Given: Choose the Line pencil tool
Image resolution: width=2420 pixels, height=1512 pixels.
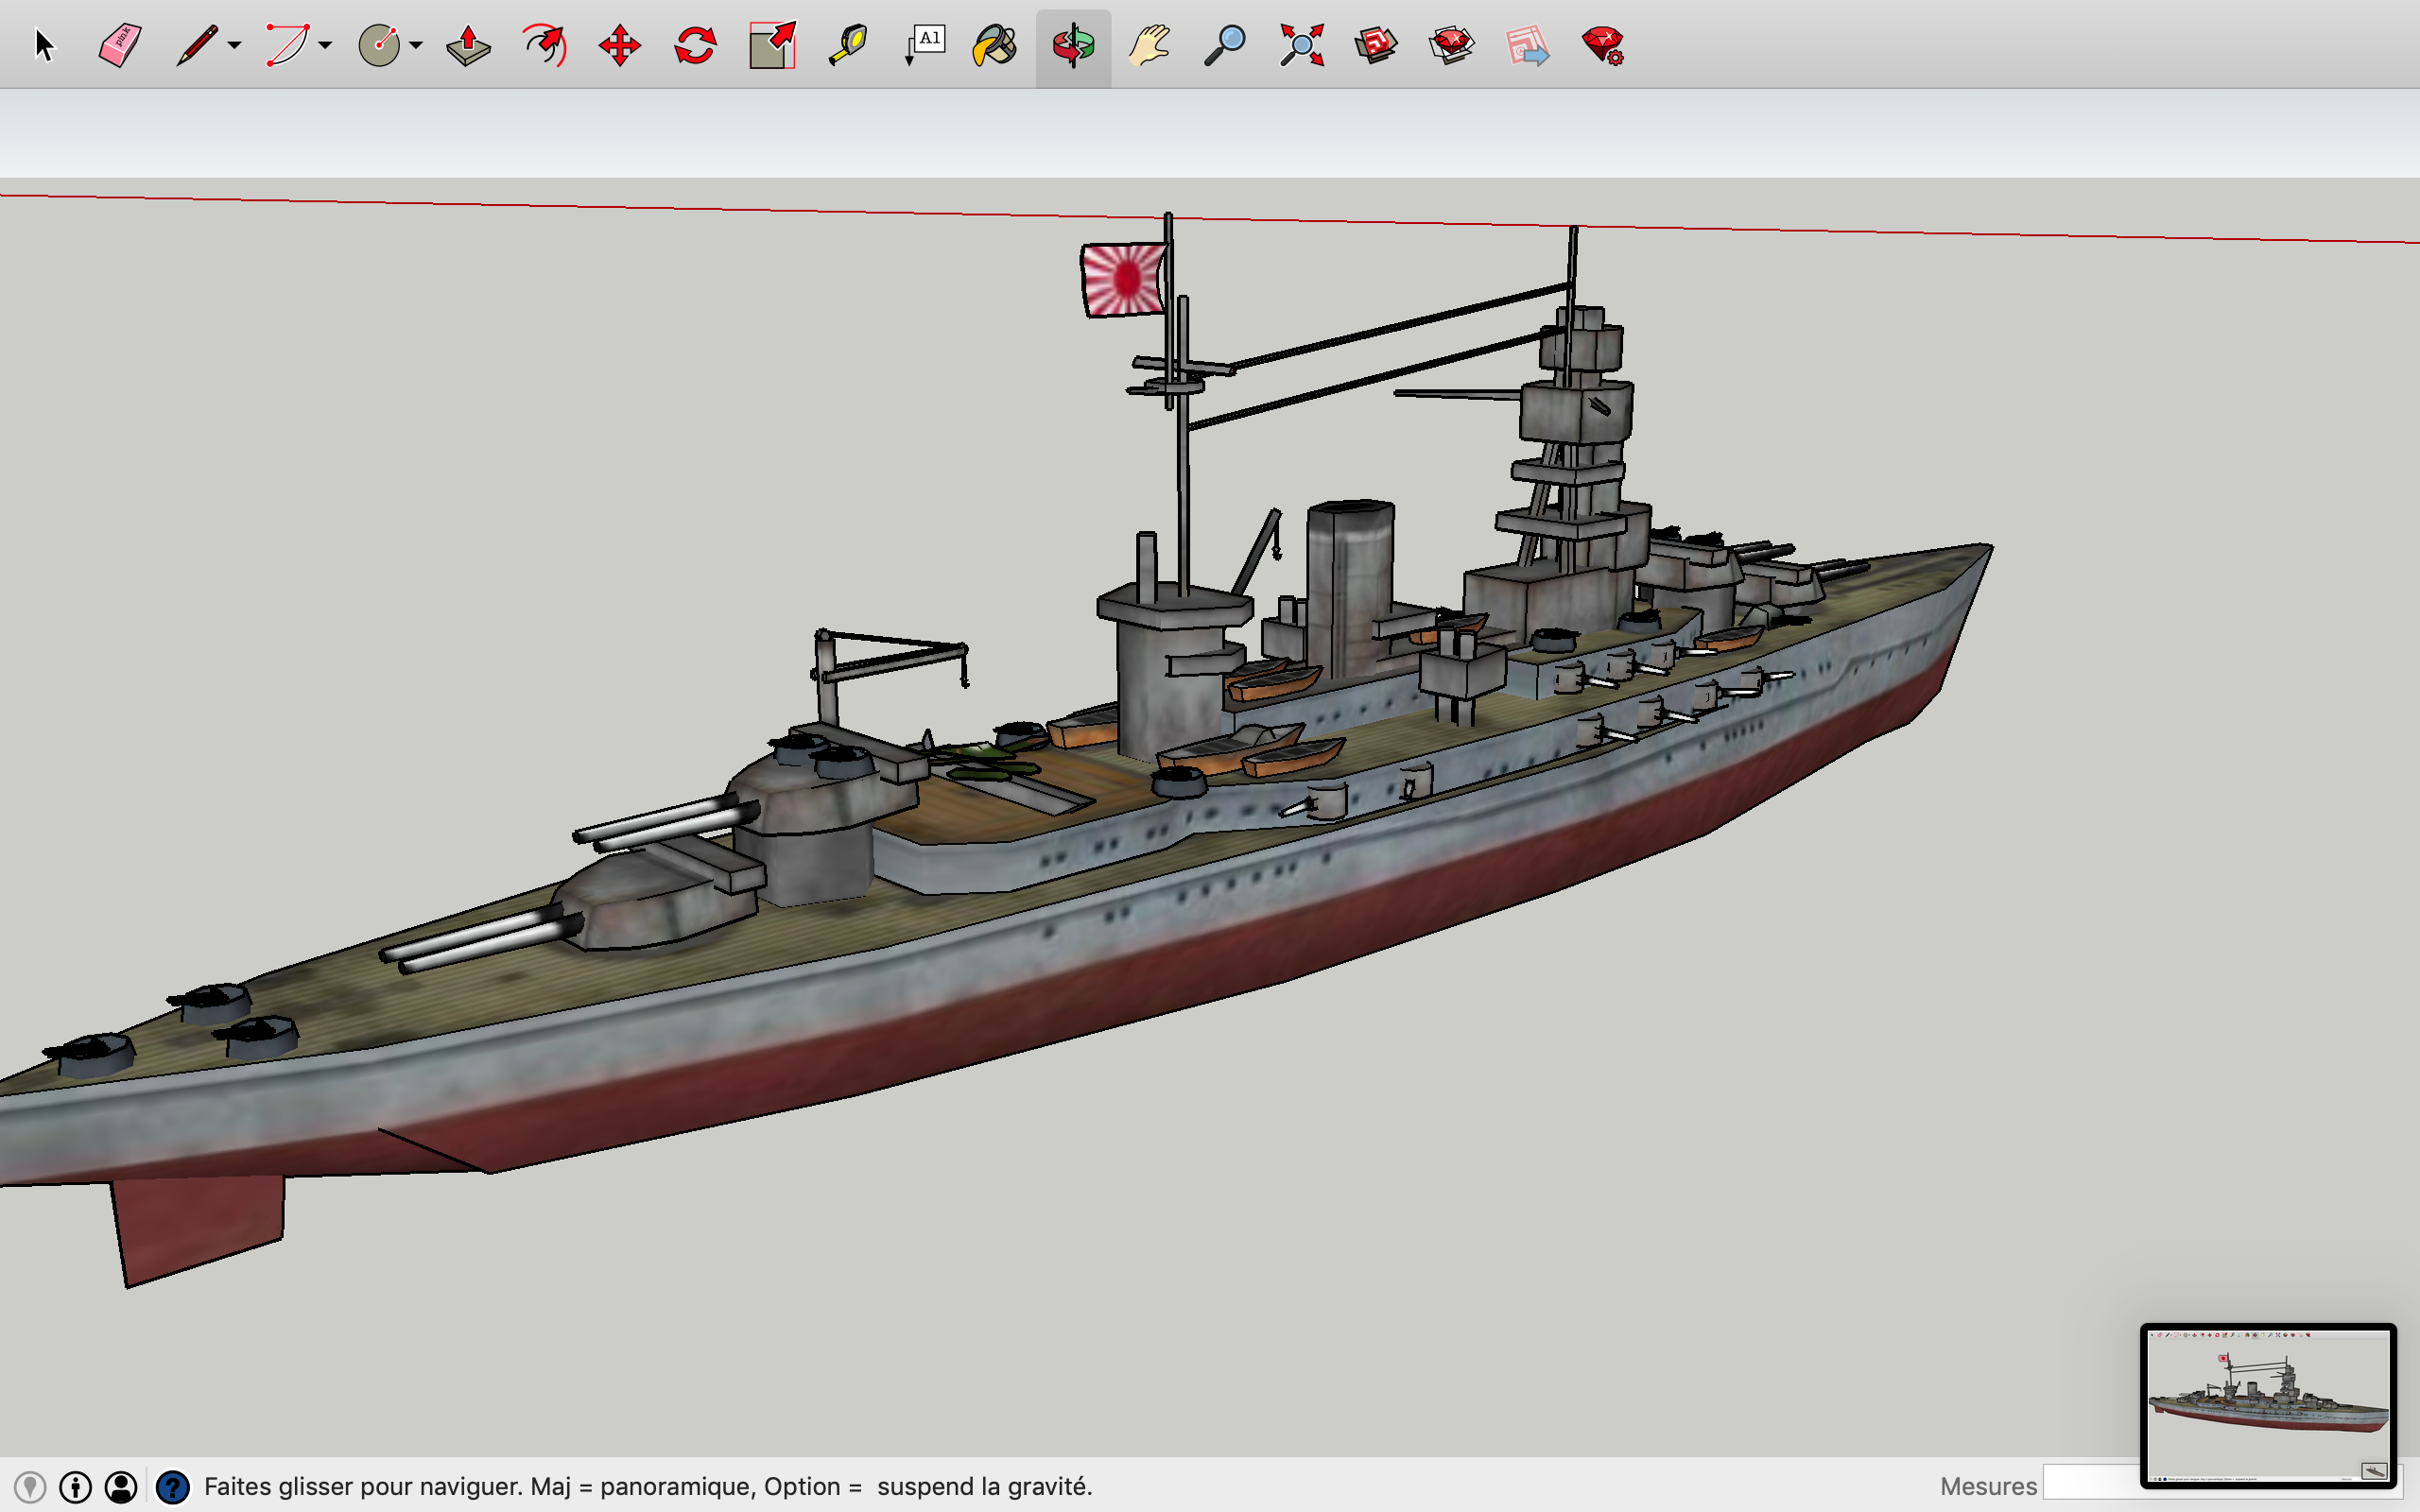Looking at the screenshot, I should point(197,45).
